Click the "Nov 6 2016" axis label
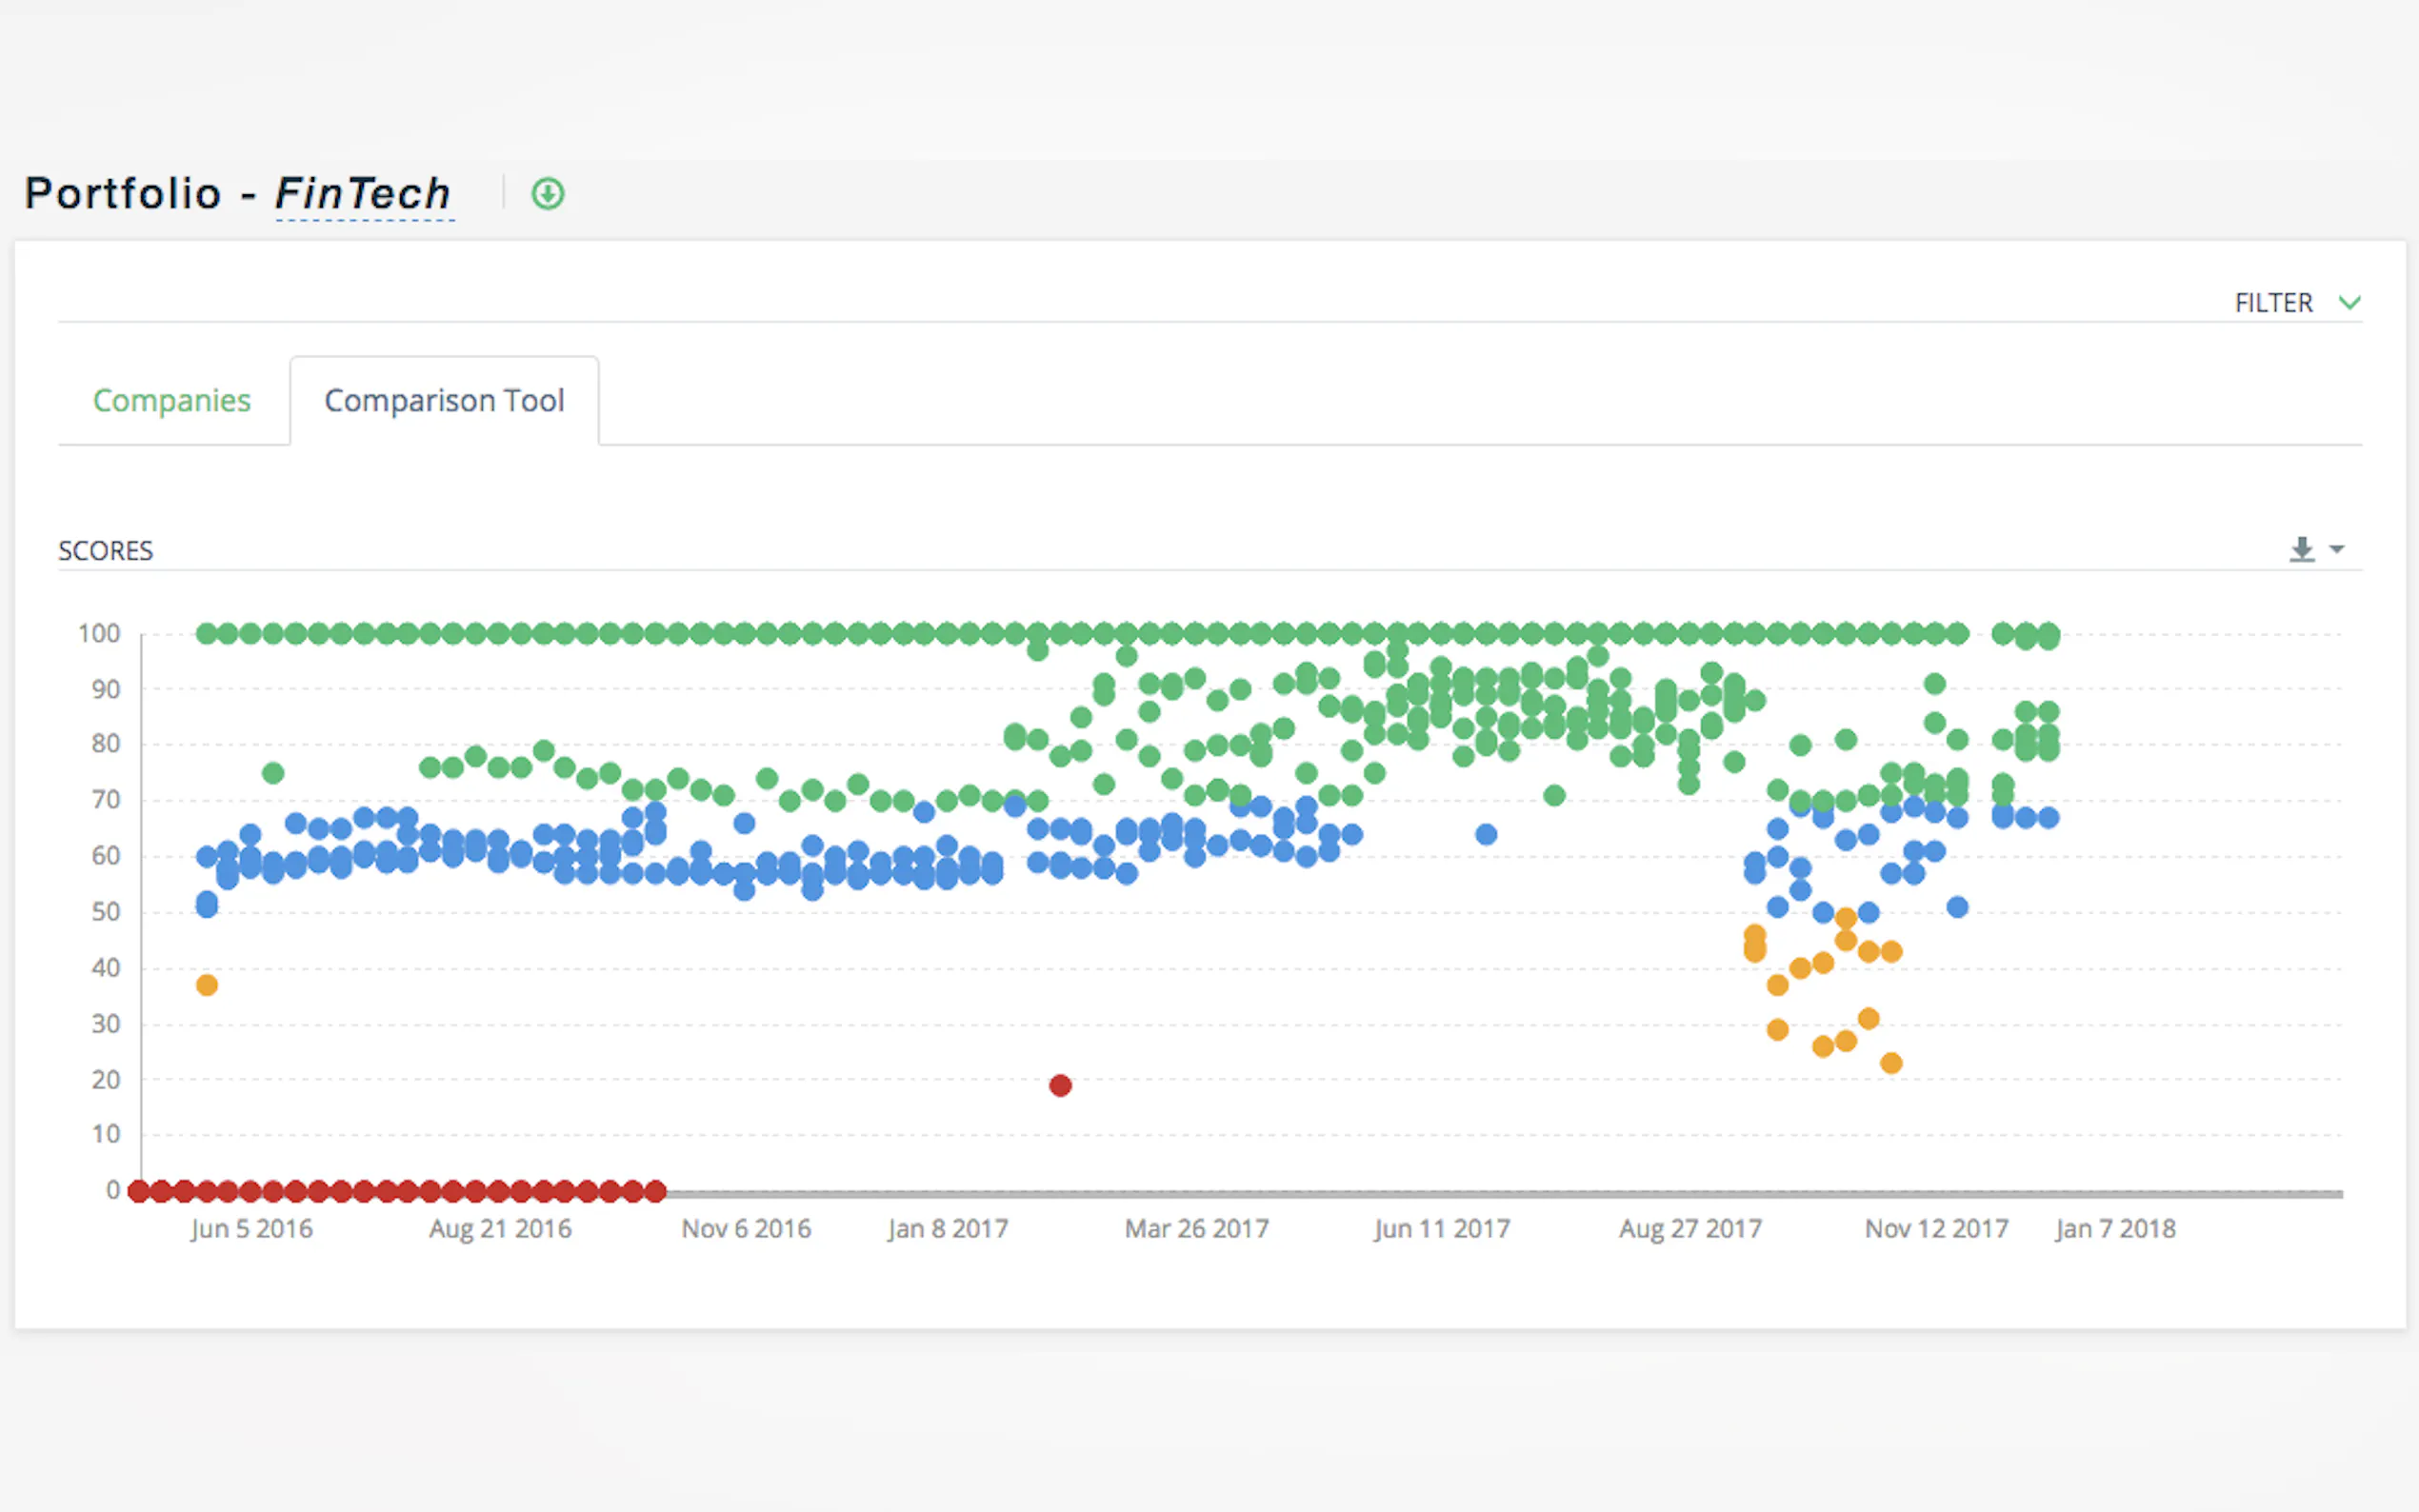Image resolution: width=2419 pixels, height=1512 pixels. [x=746, y=1229]
